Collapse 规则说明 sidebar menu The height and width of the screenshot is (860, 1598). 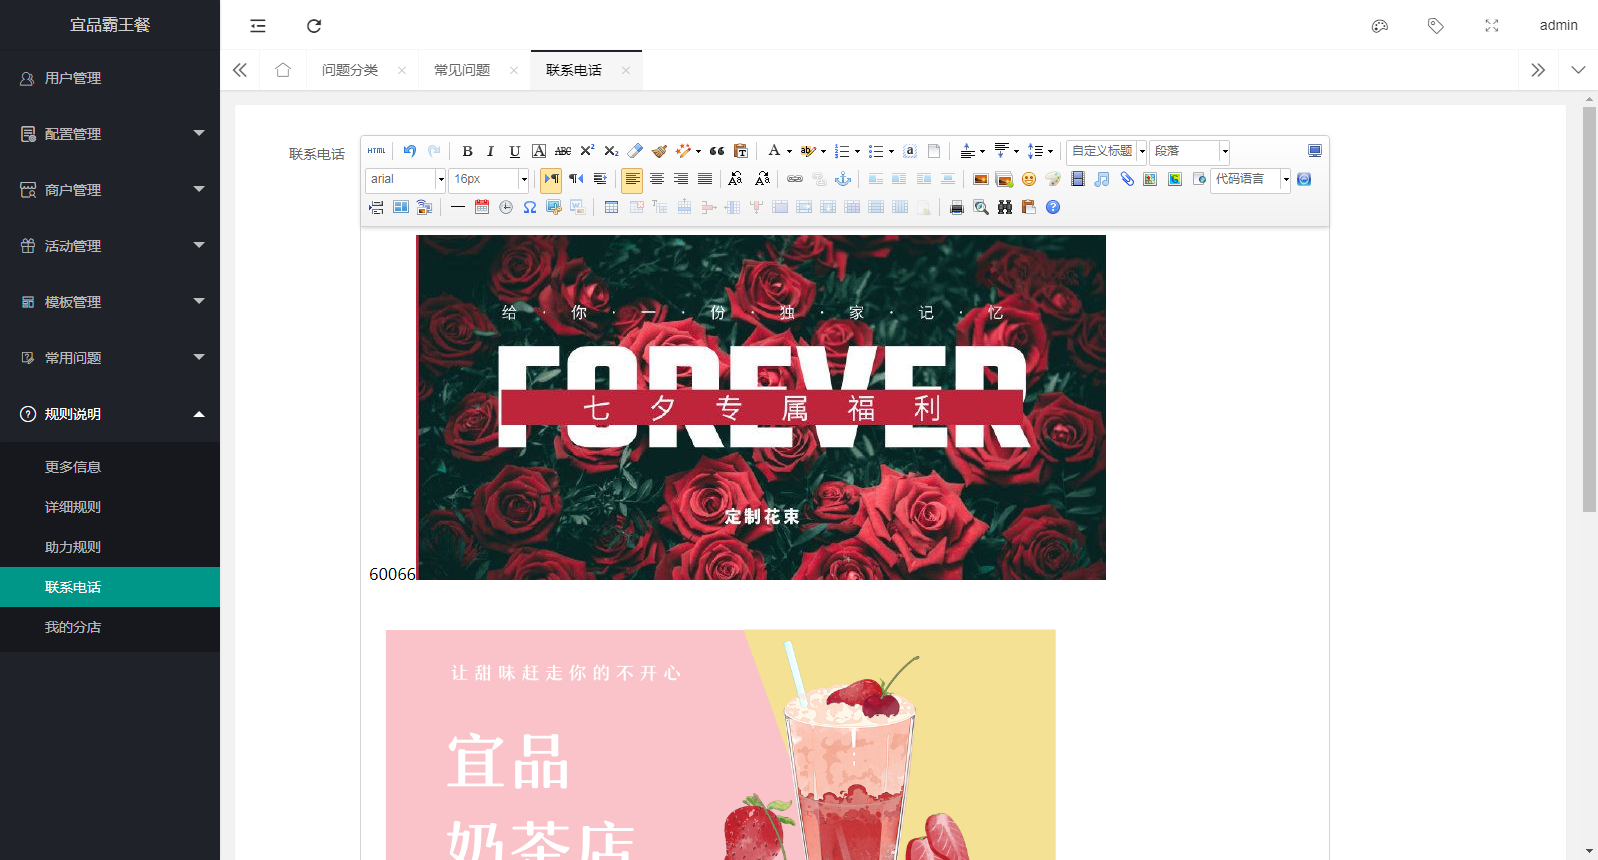[x=110, y=414]
